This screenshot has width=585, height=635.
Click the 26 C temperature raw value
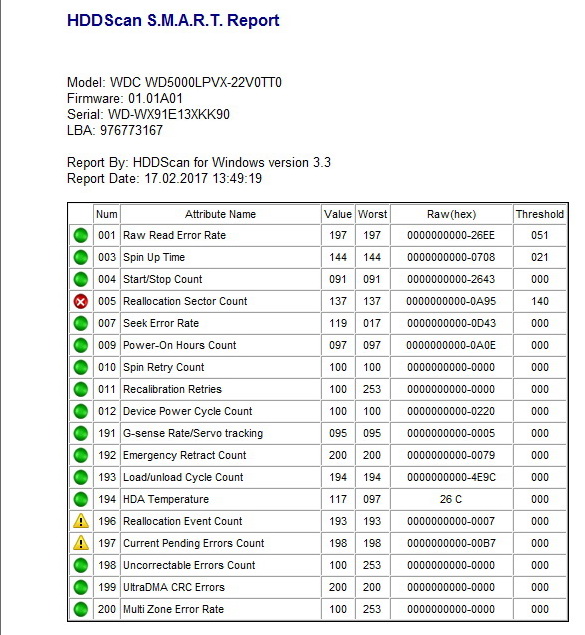(451, 499)
